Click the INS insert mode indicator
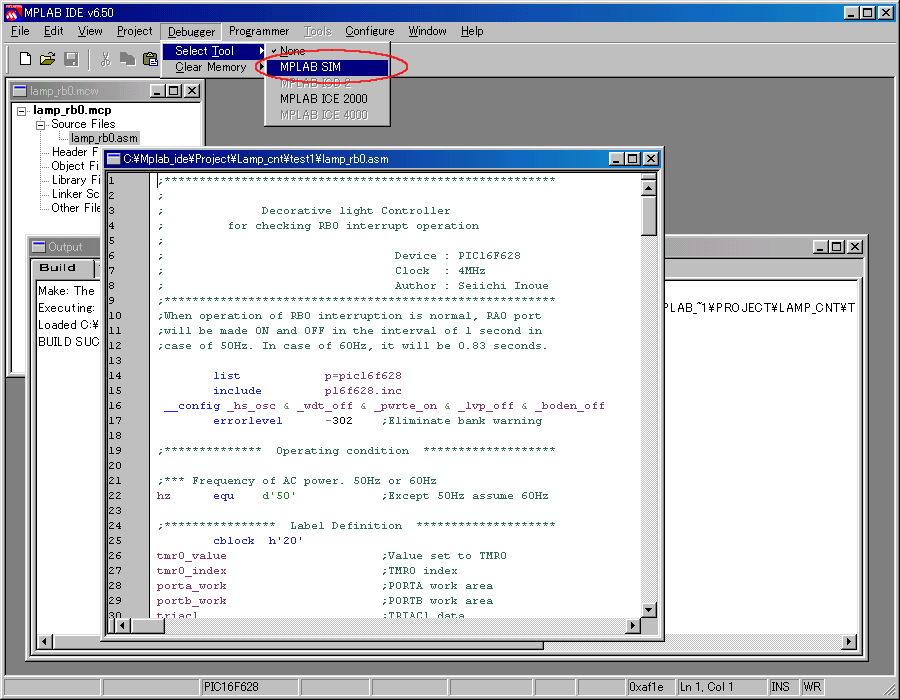This screenshot has width=900, height=700. point(783,687)
